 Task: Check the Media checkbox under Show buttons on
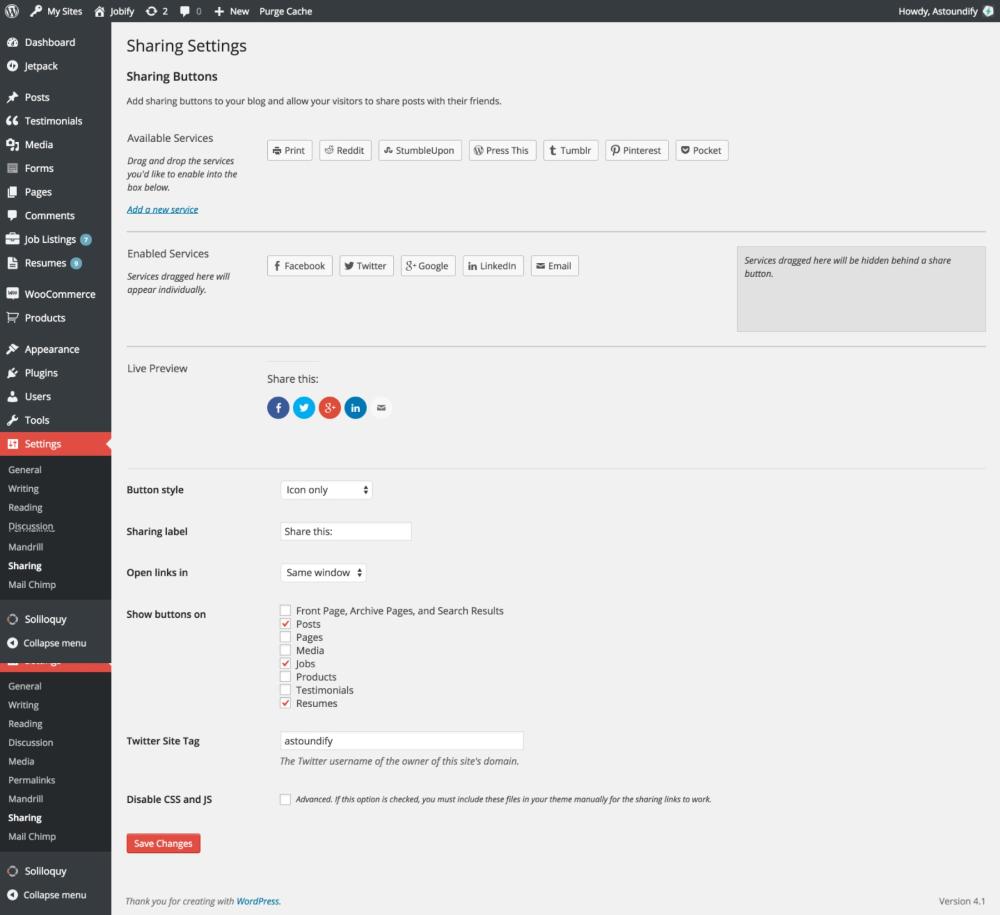(x=285, y=650)
